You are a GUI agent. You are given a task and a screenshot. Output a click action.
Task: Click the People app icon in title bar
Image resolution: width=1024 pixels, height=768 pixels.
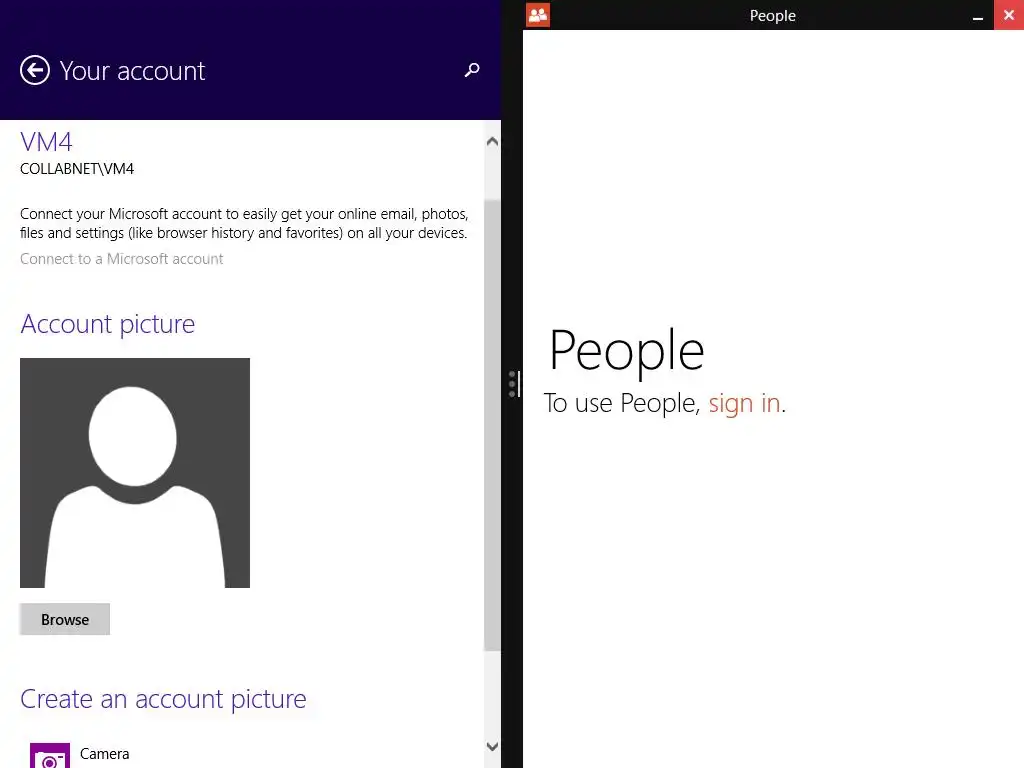point(538,15)
